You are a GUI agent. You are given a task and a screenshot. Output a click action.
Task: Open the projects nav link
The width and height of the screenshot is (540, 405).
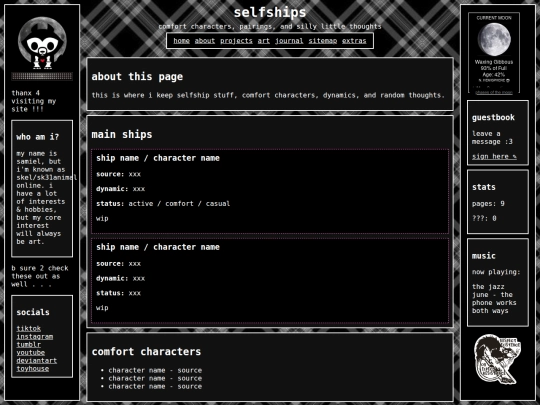click(x=236, y=41)
